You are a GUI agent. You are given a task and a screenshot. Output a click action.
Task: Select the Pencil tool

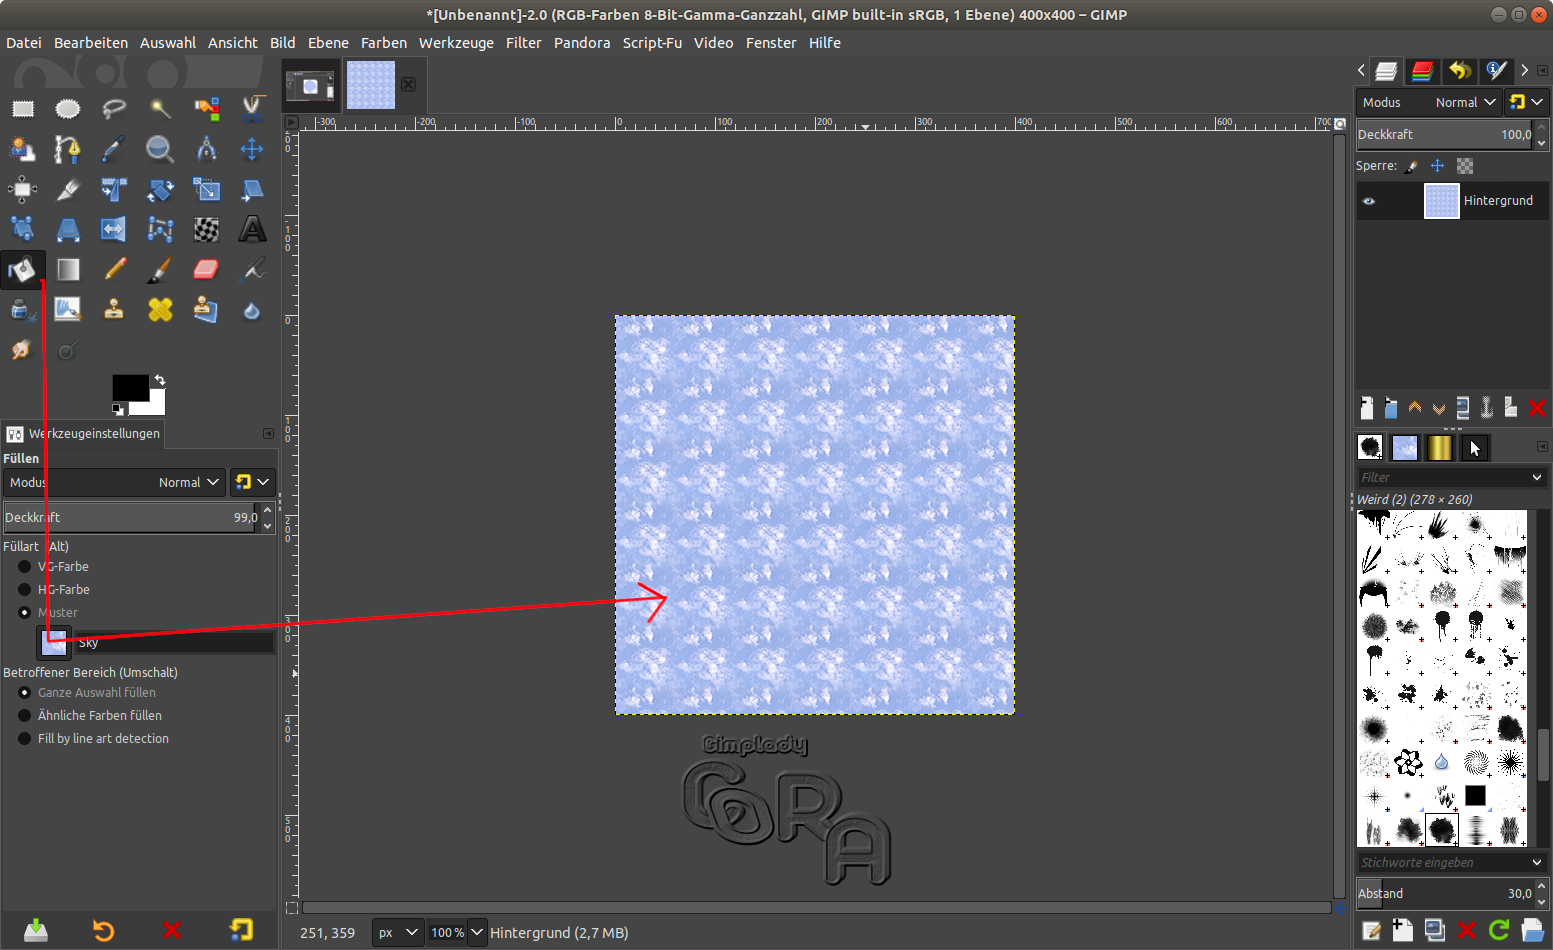[x=115, y=269]
